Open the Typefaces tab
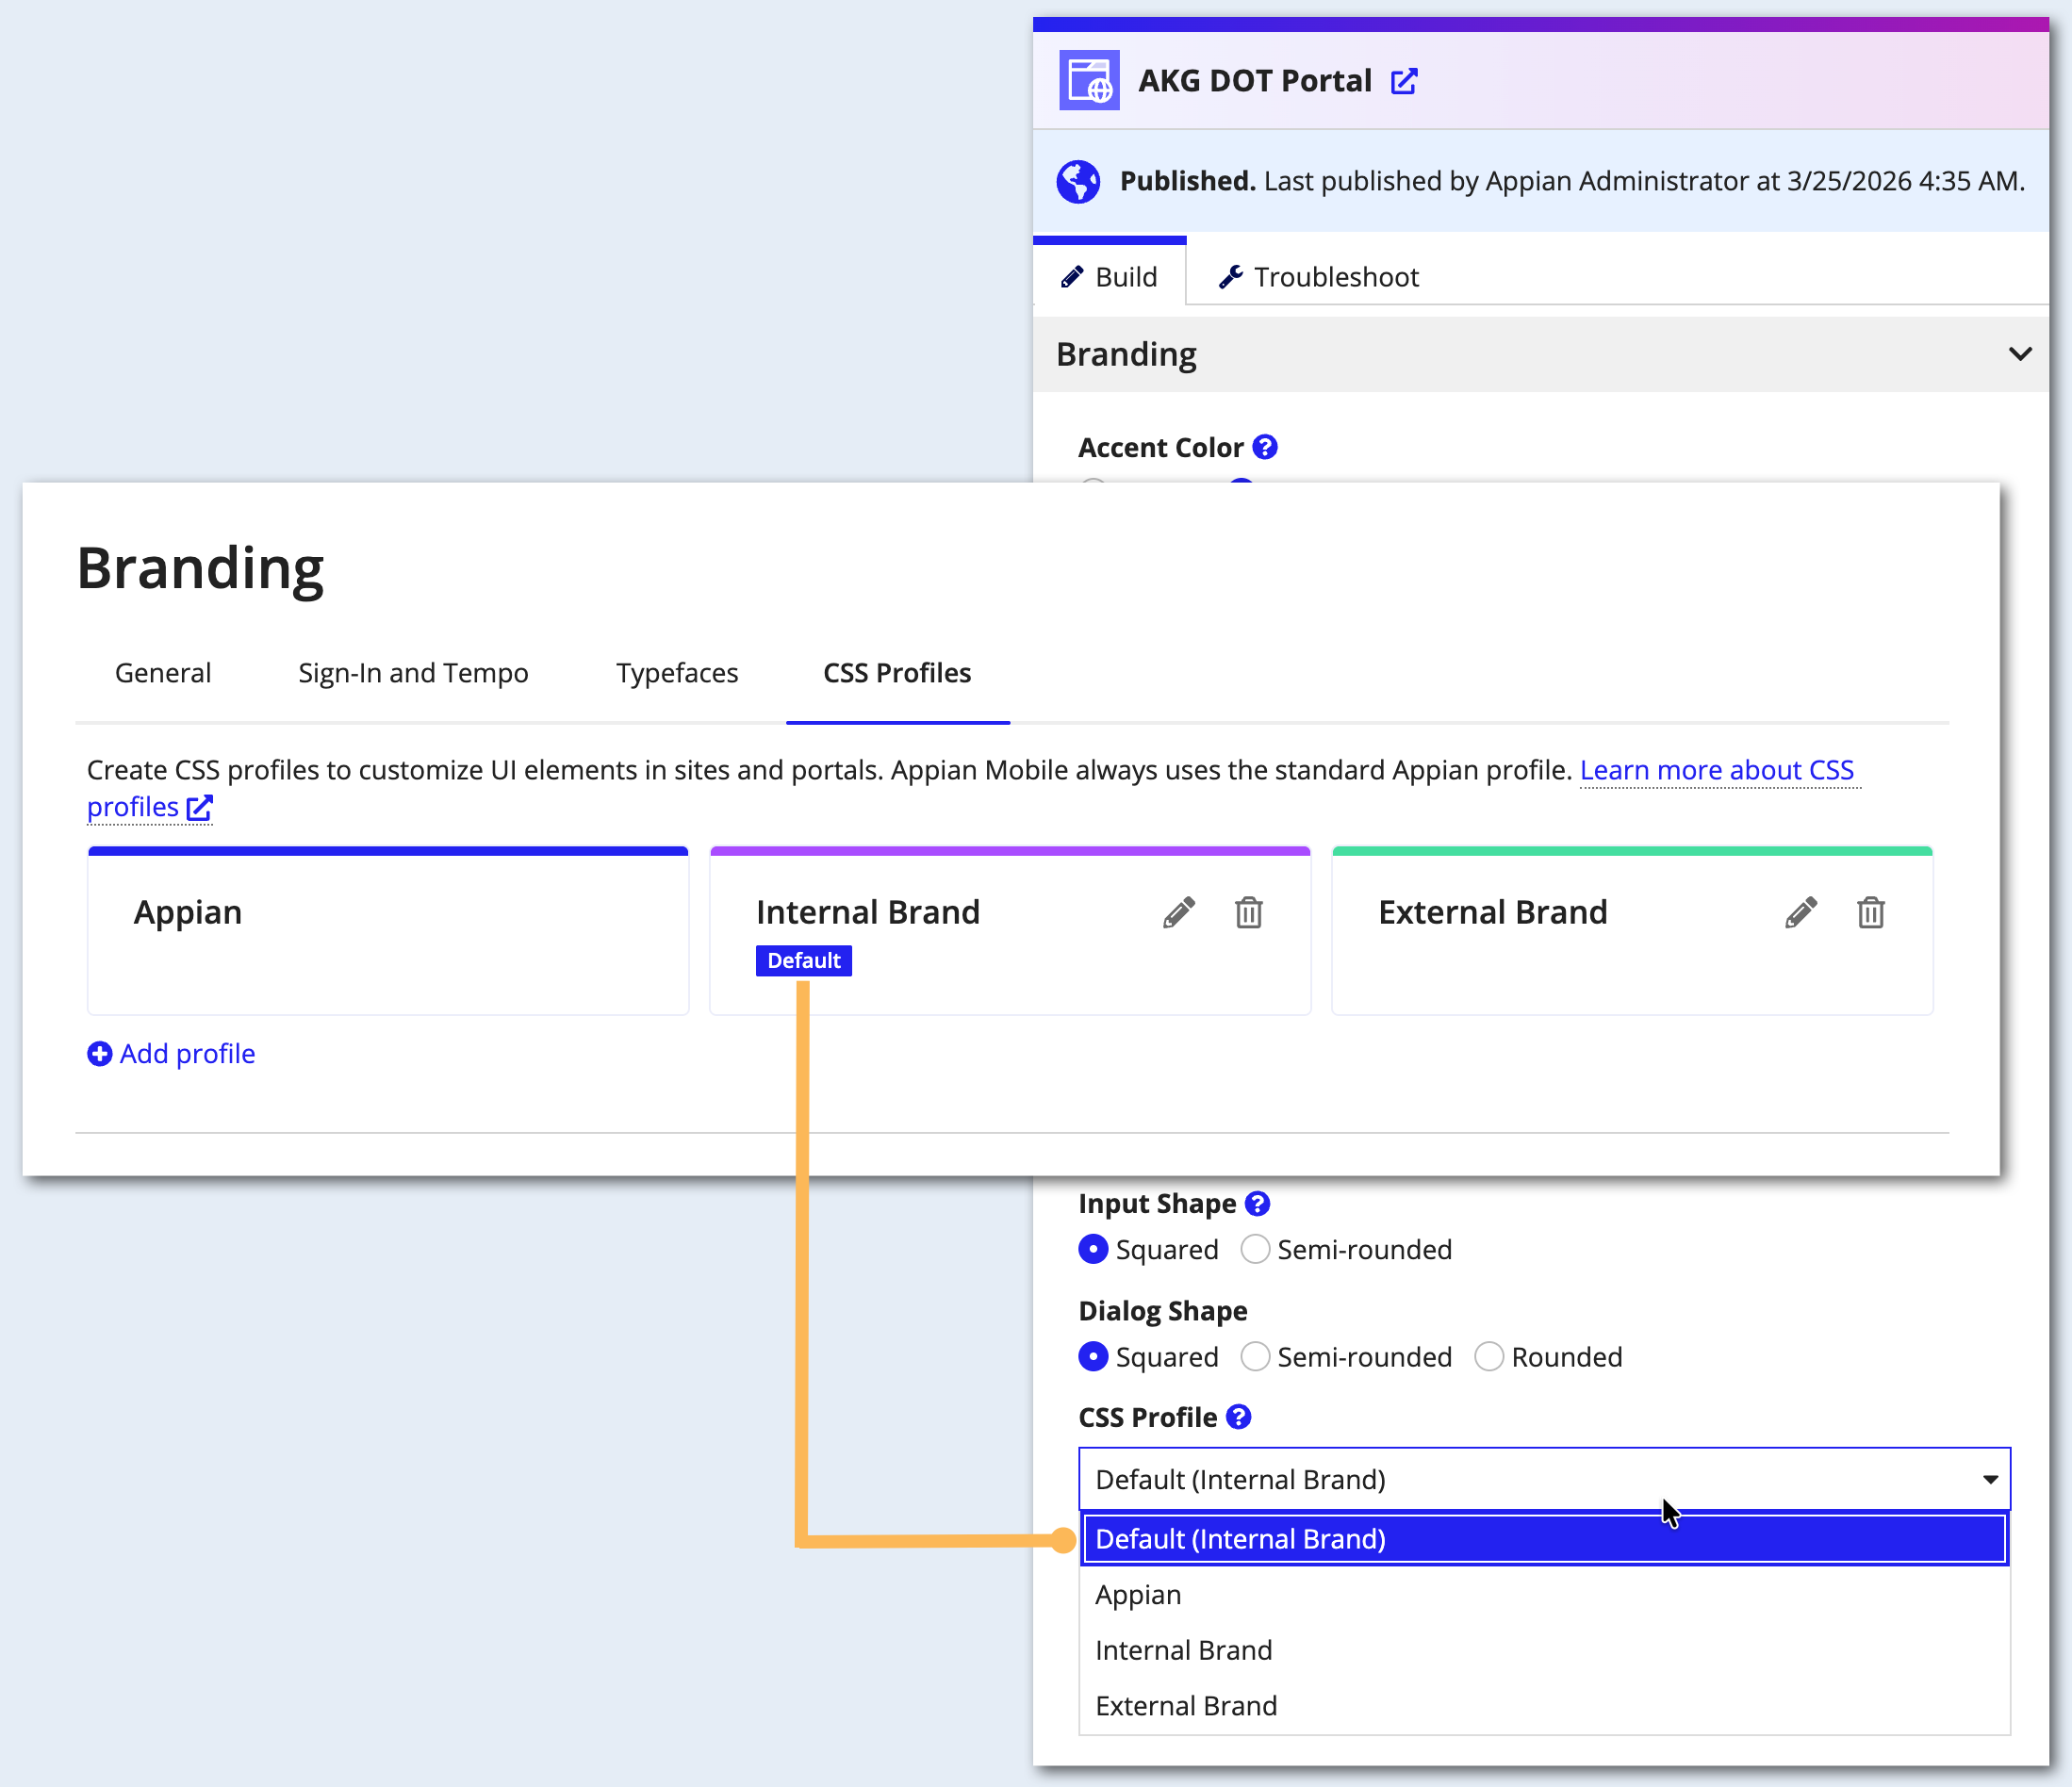Image resolution: width=2072 pixels, height=1787 pixels. point(677,673)
